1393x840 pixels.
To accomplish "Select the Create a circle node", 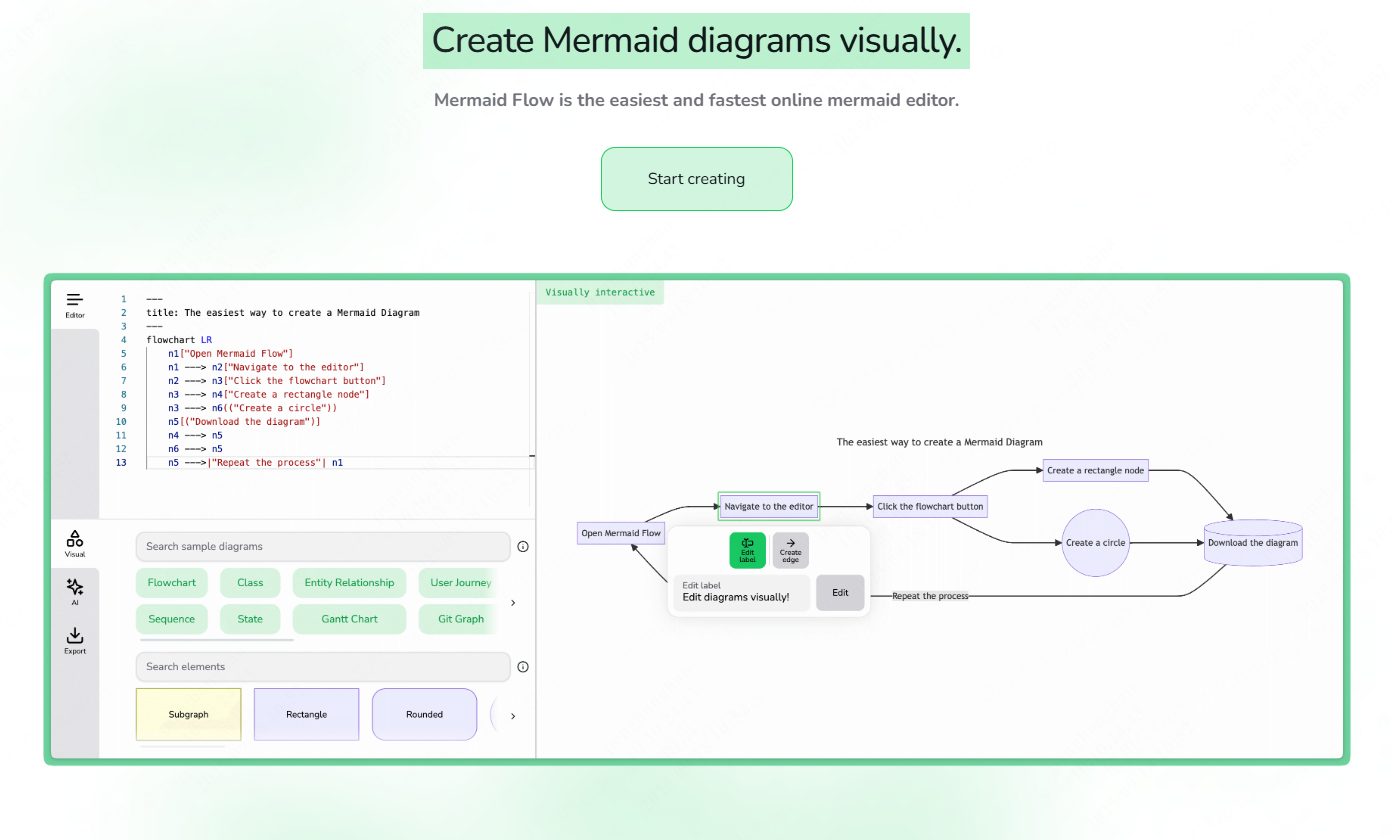I will coord(1095,543).
